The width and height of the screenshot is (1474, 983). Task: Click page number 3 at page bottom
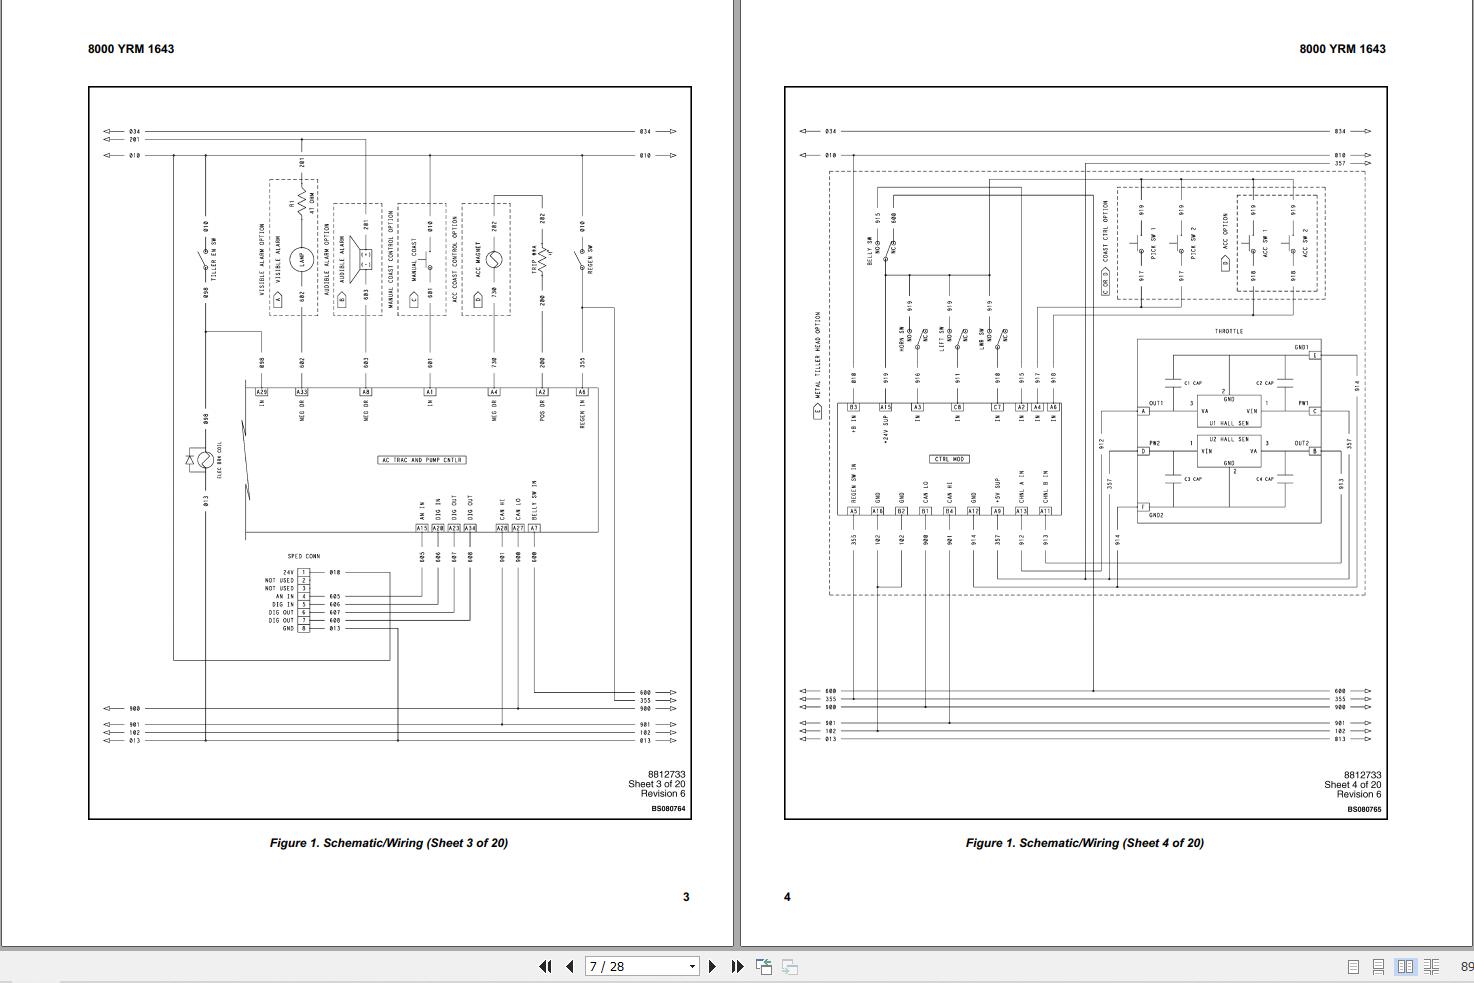686,897
